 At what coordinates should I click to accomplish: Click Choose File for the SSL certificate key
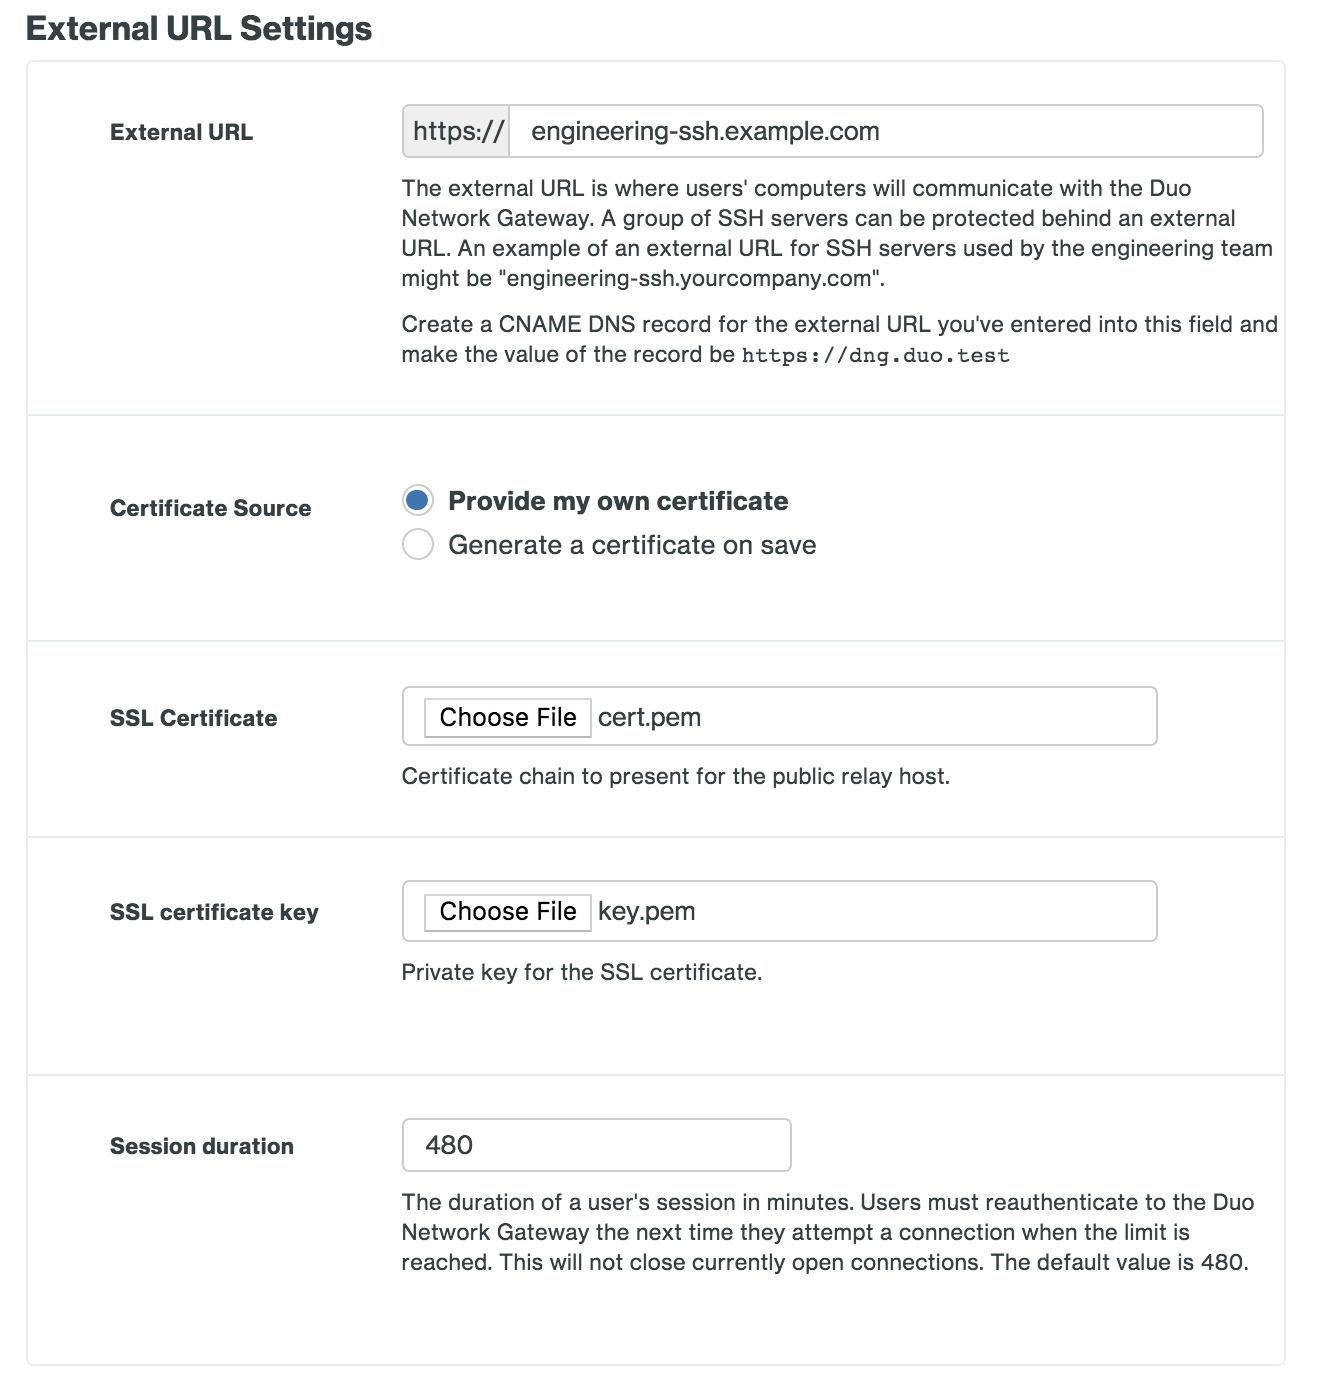(x=507, y=911)
